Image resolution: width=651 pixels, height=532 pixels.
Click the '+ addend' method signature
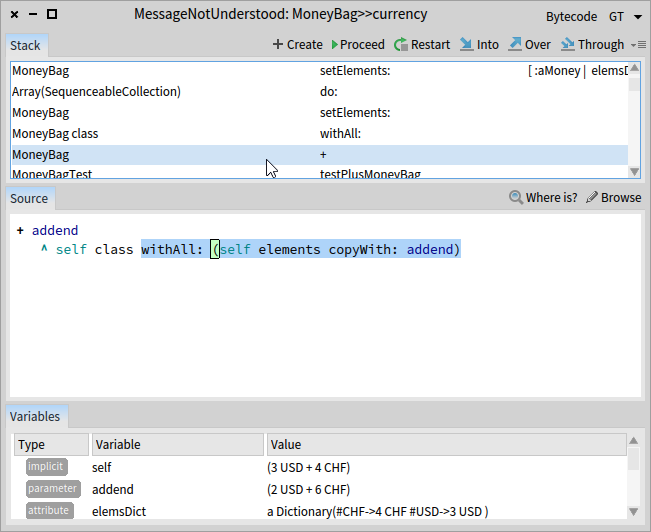pos(47,230)
